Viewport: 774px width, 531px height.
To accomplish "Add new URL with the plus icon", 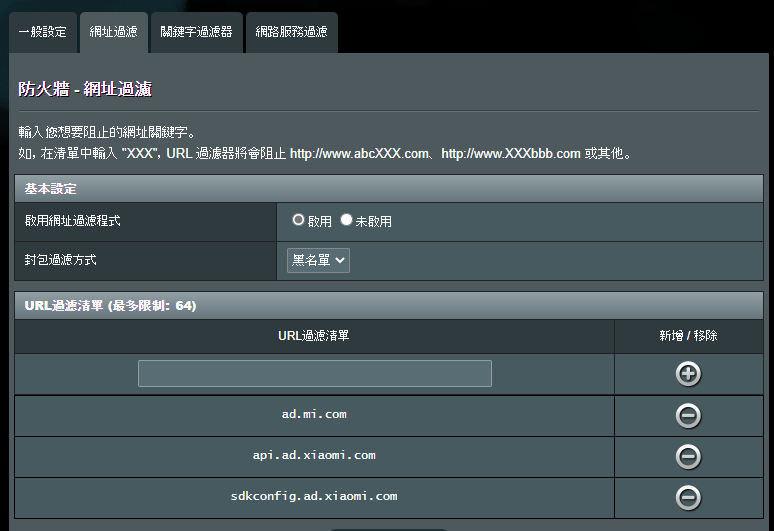I will (688, 374).
